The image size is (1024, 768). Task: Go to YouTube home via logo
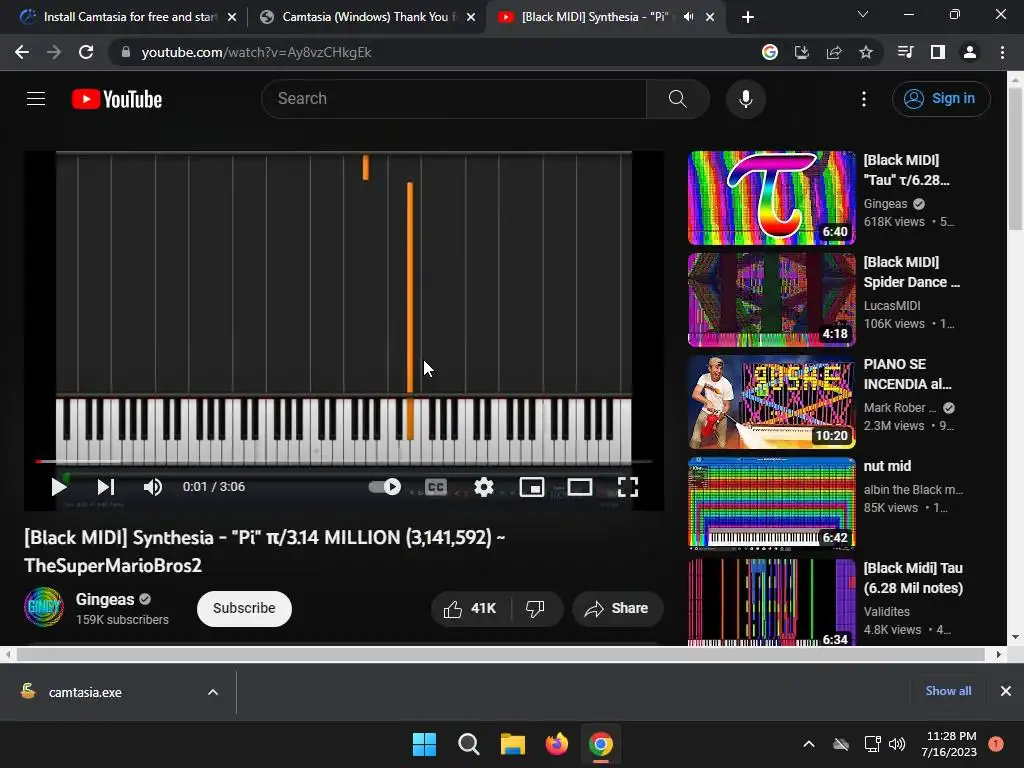click(x=117, y=99)
